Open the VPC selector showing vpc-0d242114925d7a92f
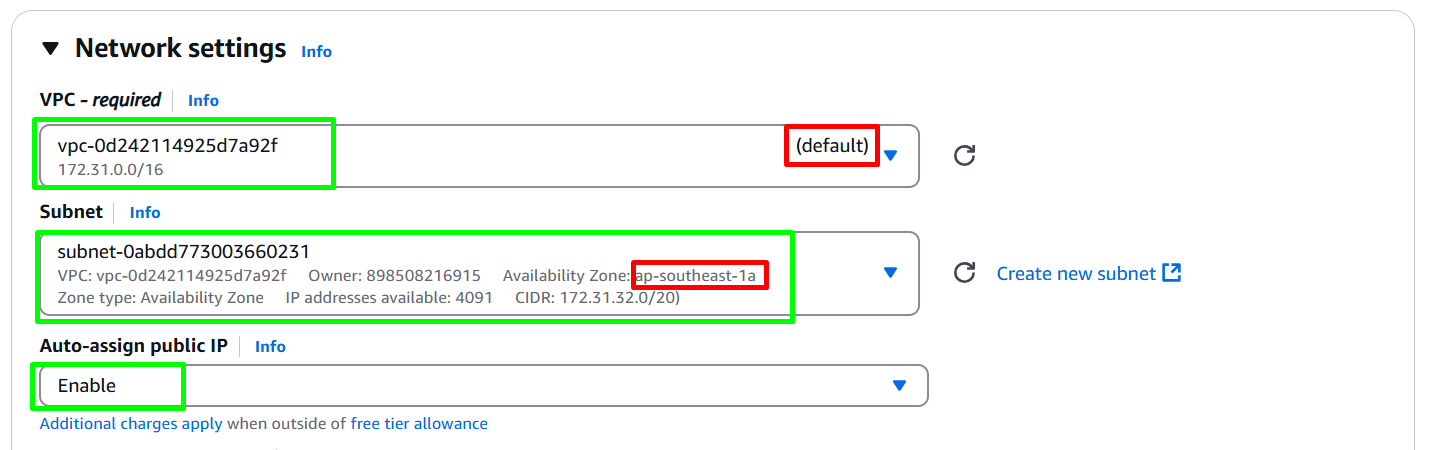 (479, 155)
